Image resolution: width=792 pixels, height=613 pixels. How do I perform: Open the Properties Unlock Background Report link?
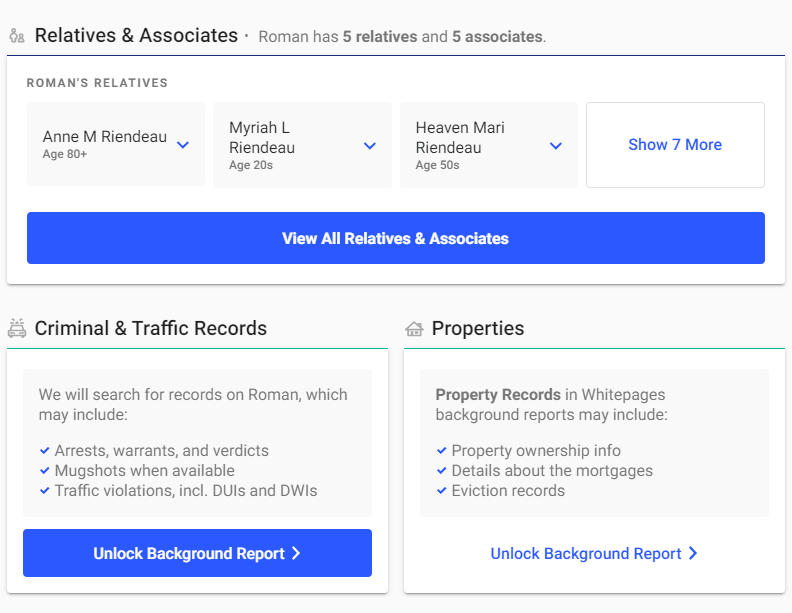coord(594,553)
